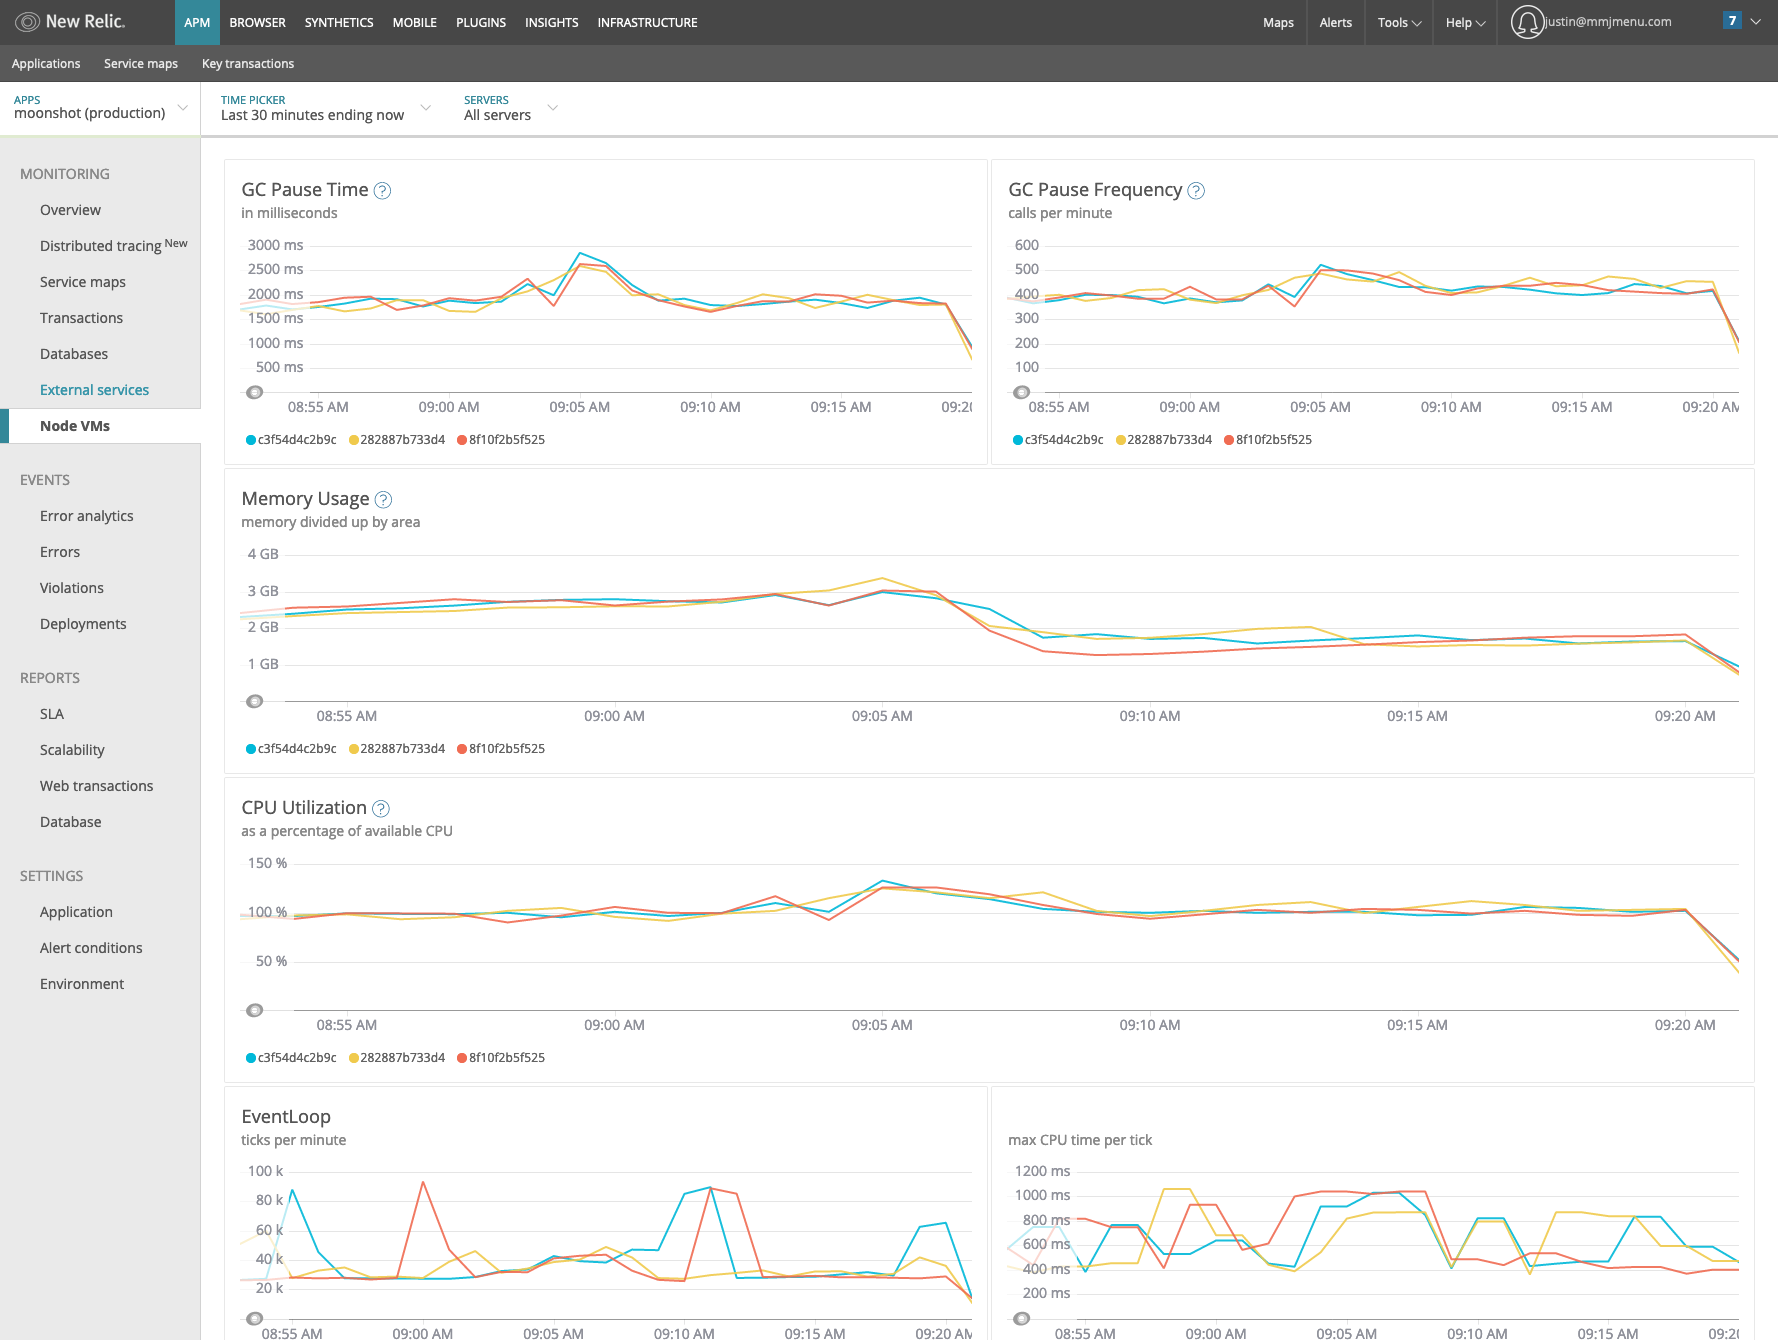Open the Maps page
Image resolution: width=1778 pixels, height=1340 pixels.
click(1278, 22)
